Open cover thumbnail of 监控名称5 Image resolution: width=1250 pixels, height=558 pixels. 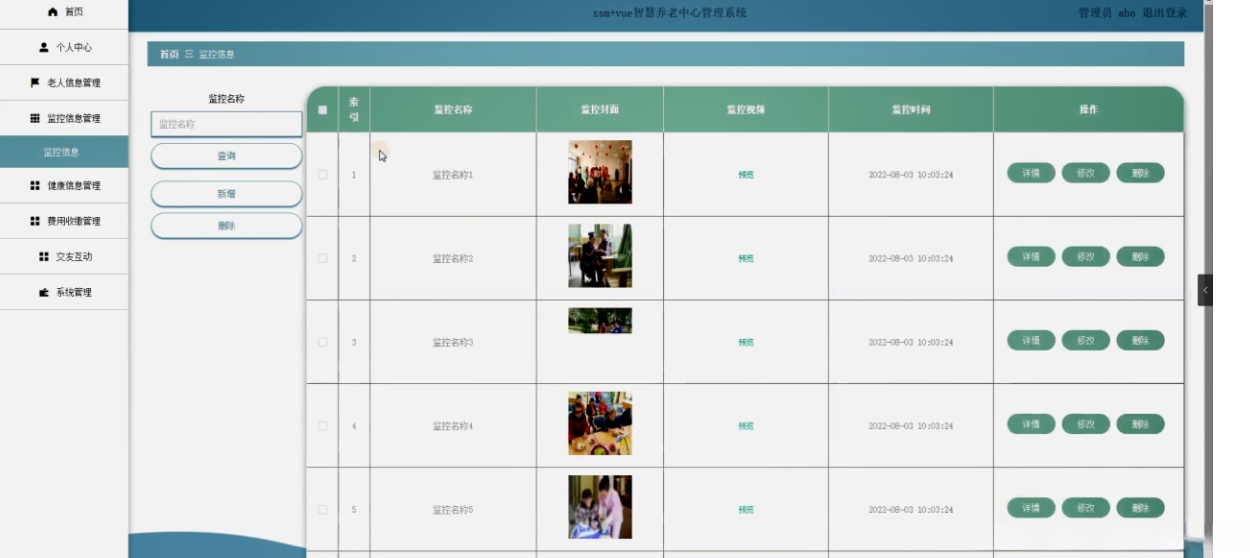[x=600, y=507]
